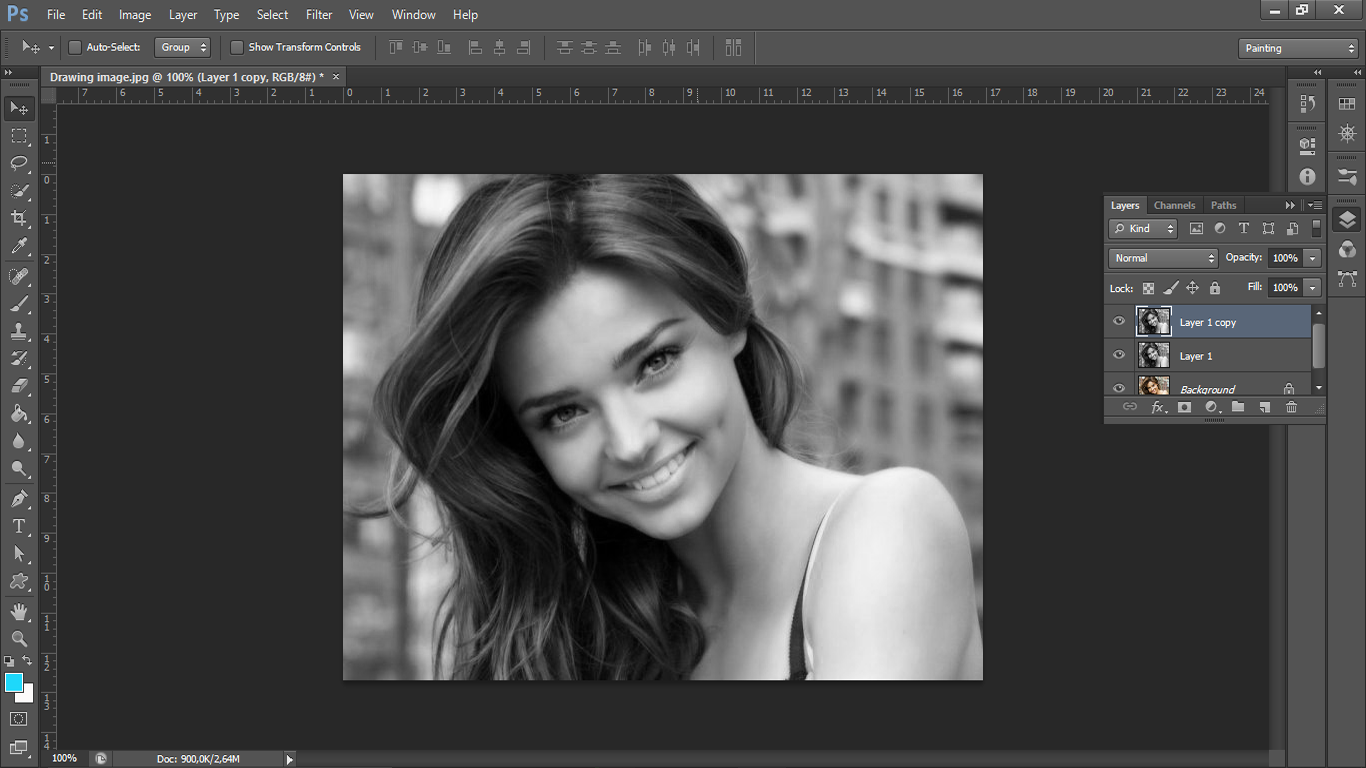Click the cyan foreground color swatch
Screen dimensions: 1366x768
point(14,682)
